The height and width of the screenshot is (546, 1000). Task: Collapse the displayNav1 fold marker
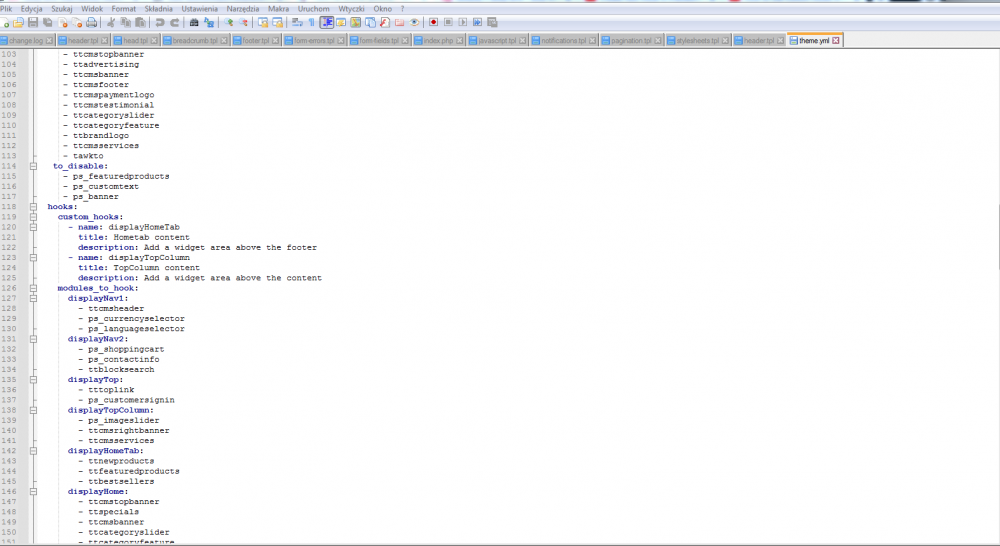point(33,299)
